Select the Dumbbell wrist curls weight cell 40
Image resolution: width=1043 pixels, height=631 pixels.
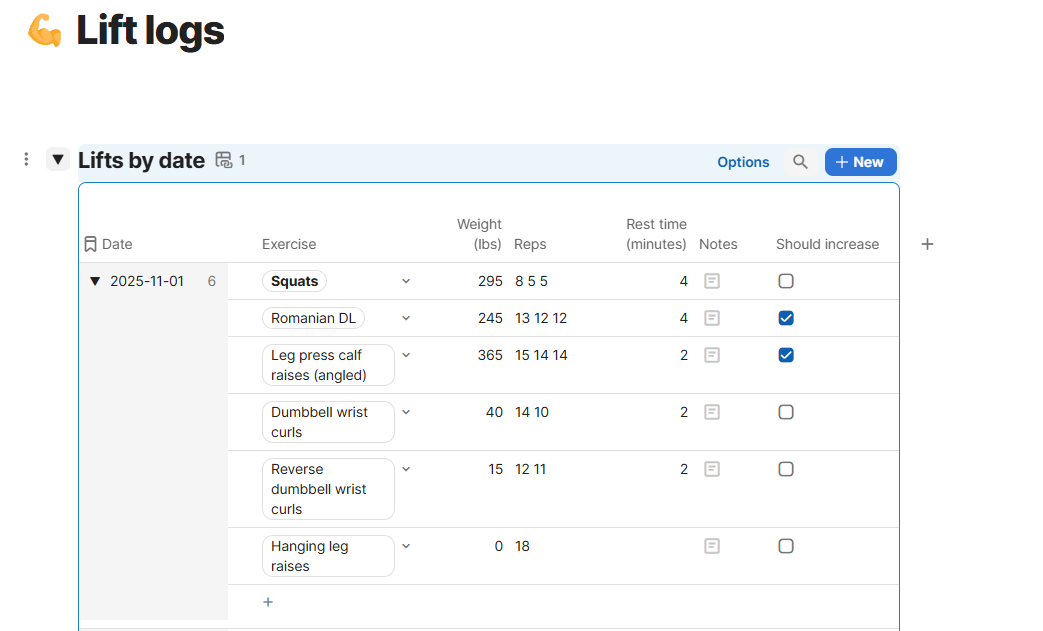point(494,412)
